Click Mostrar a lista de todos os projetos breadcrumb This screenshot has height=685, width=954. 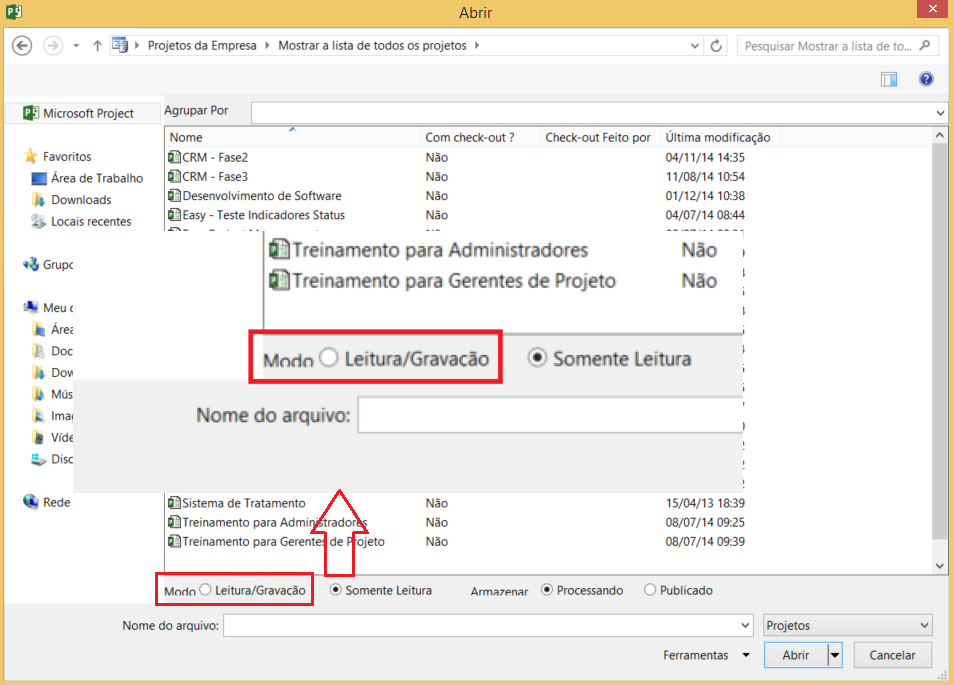click(x=372, y=46)
